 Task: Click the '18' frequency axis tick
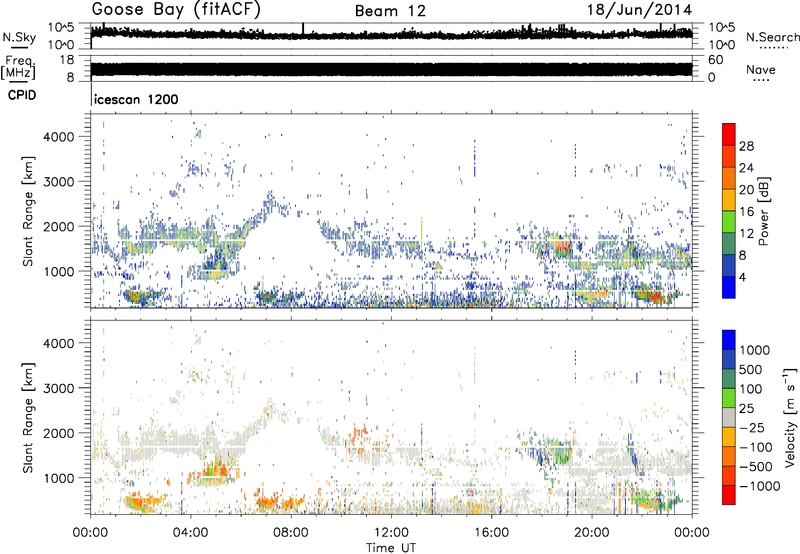click(x=66, y=60)
